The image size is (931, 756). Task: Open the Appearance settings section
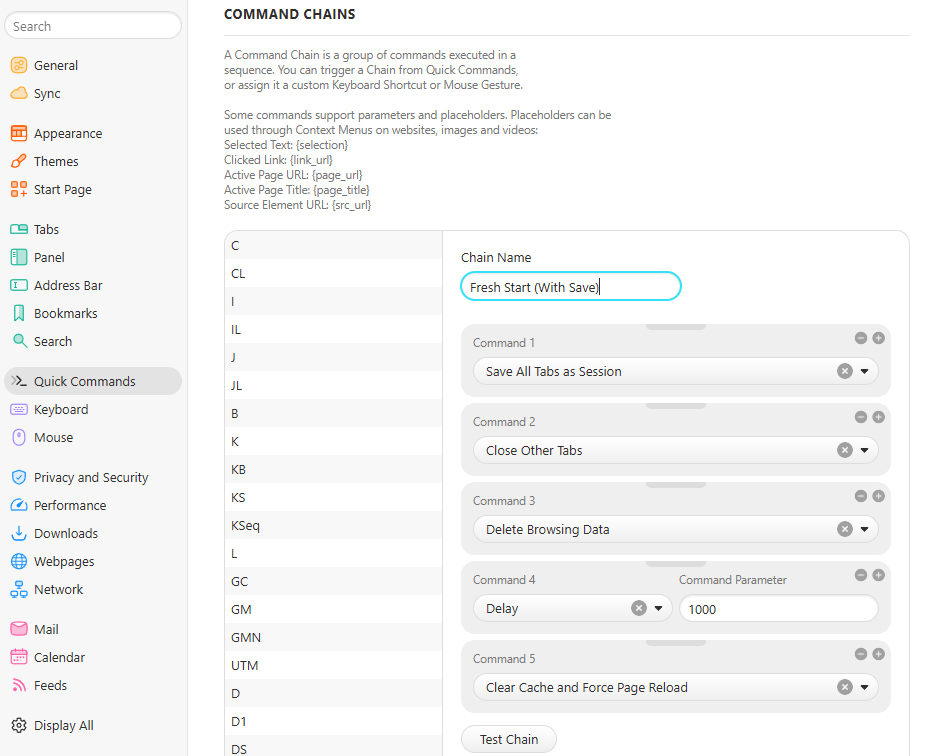[x=68, y=133]
